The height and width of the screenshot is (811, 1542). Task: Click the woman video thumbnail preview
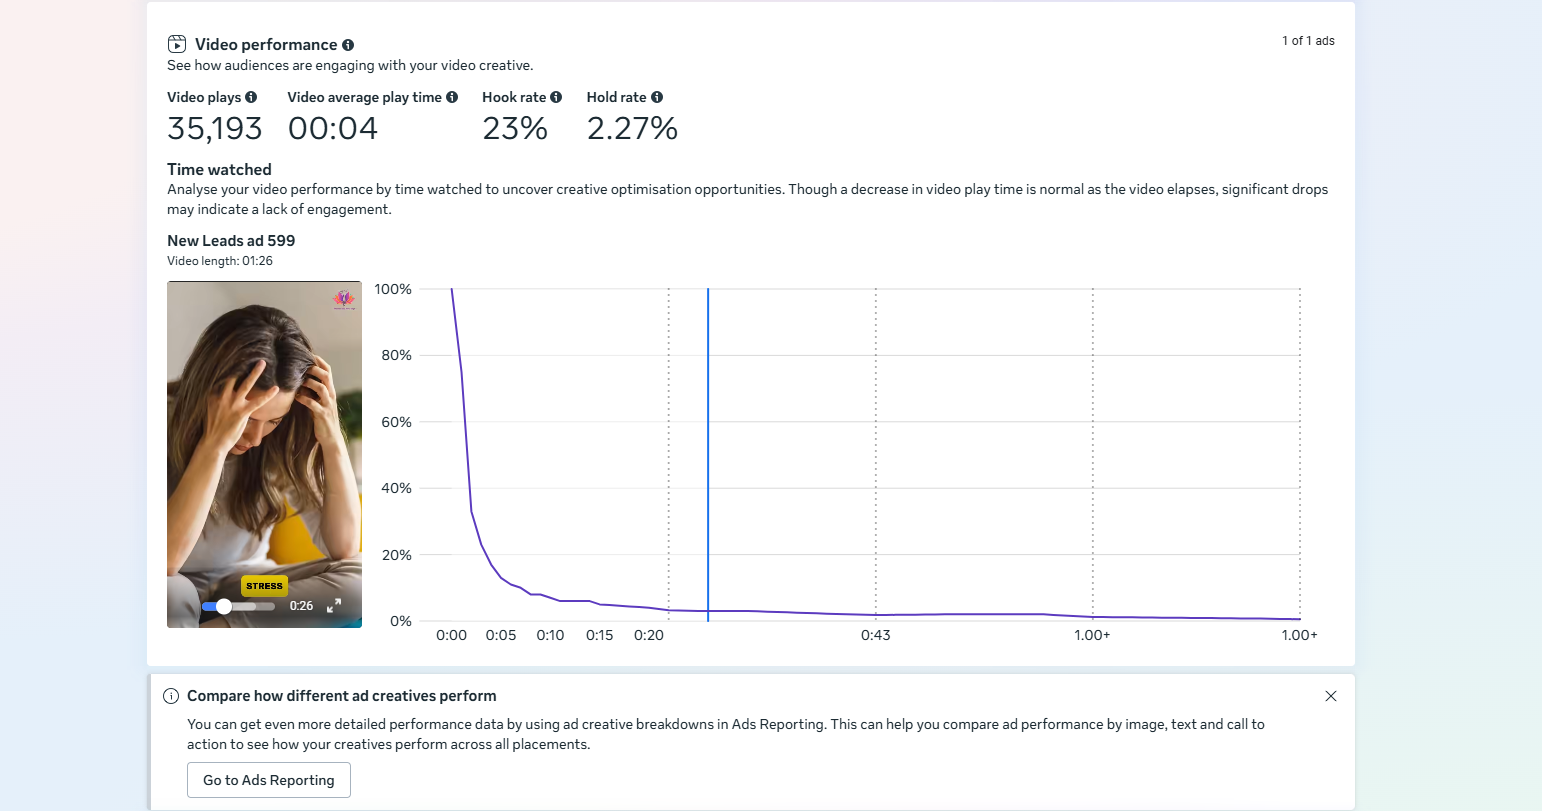[264, 440]
